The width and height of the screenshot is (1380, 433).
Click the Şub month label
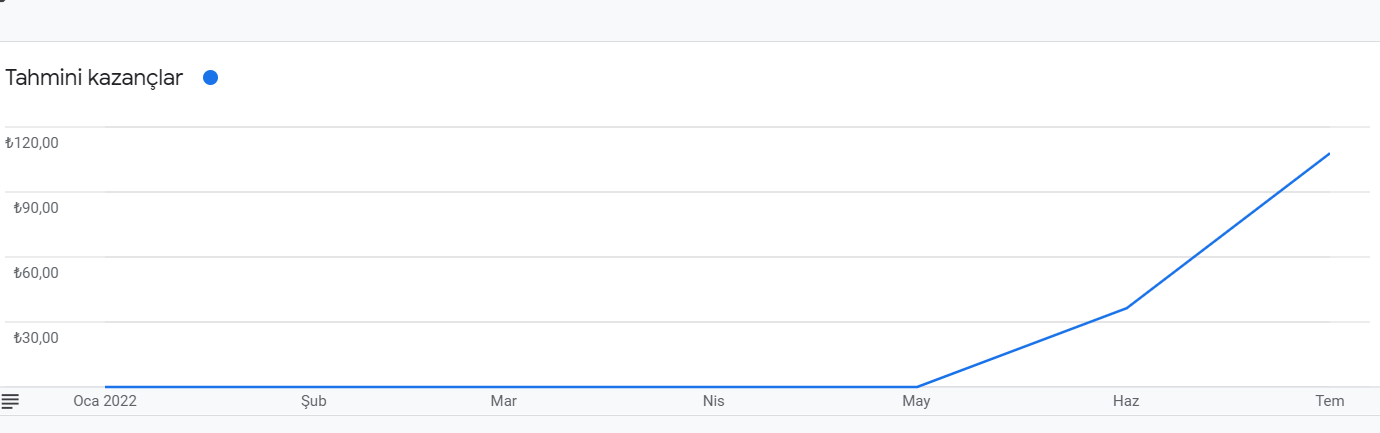click(x=314, y=401)
